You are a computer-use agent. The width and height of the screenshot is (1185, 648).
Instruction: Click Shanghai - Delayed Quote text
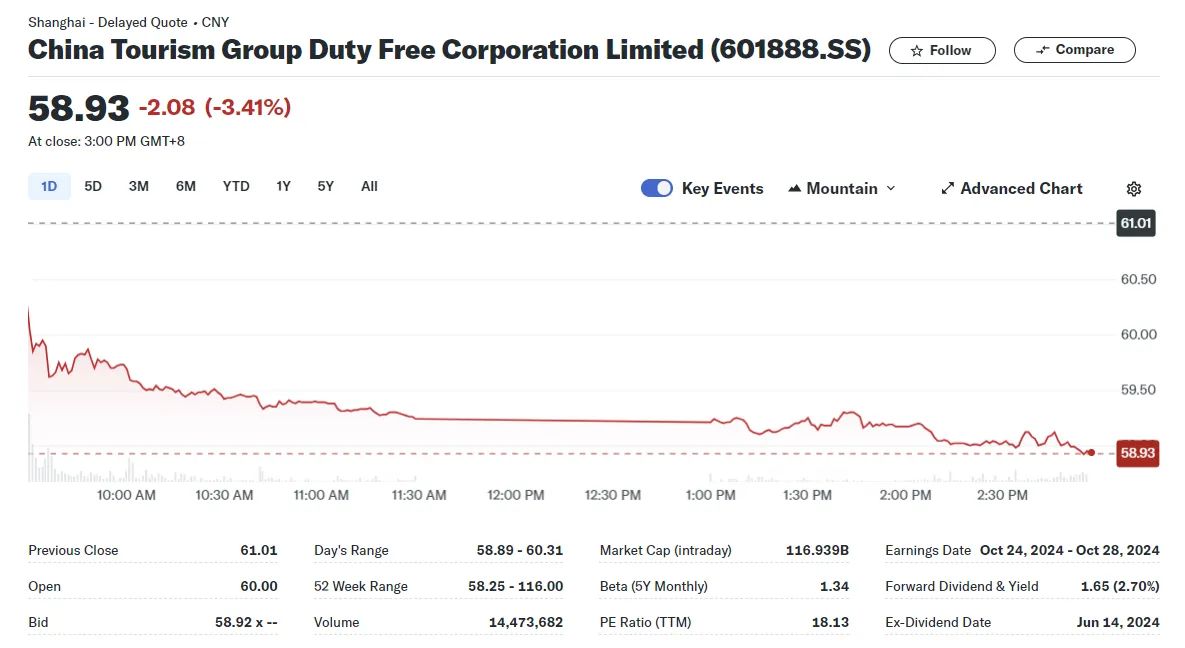tap(107, 23)
